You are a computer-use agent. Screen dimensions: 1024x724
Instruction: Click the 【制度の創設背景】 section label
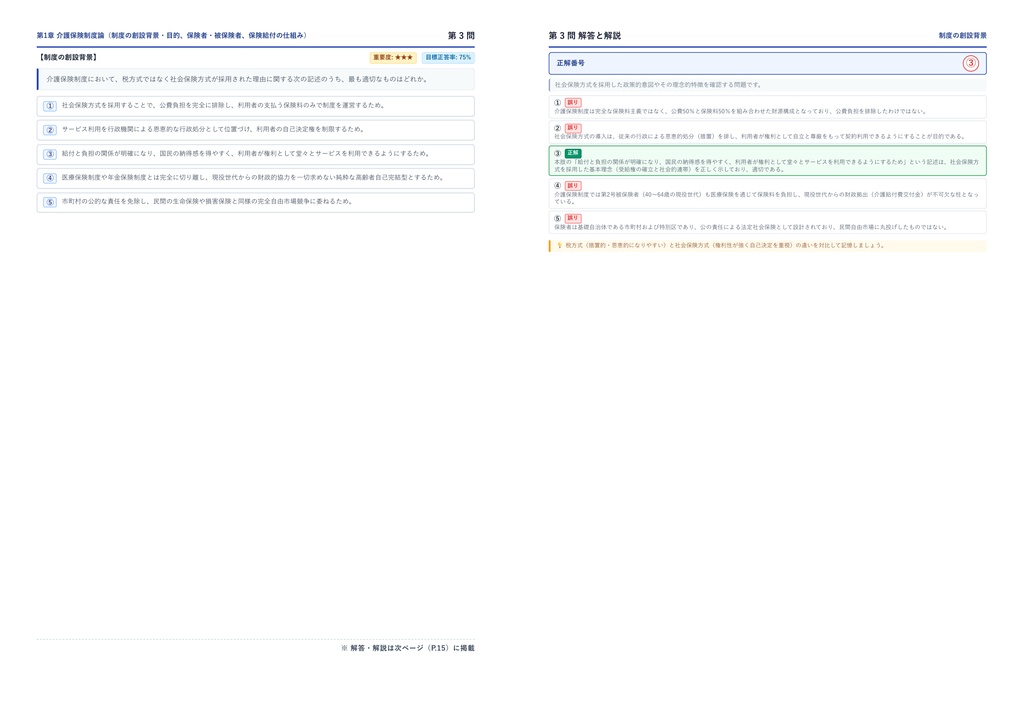pyautogui.click(x=68, y=57)
